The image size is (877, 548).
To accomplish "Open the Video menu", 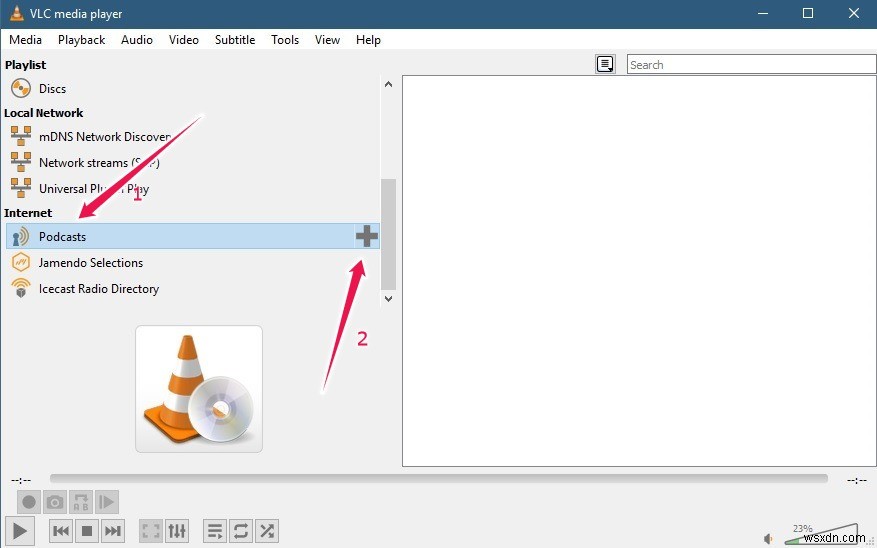I will point(183,40).
